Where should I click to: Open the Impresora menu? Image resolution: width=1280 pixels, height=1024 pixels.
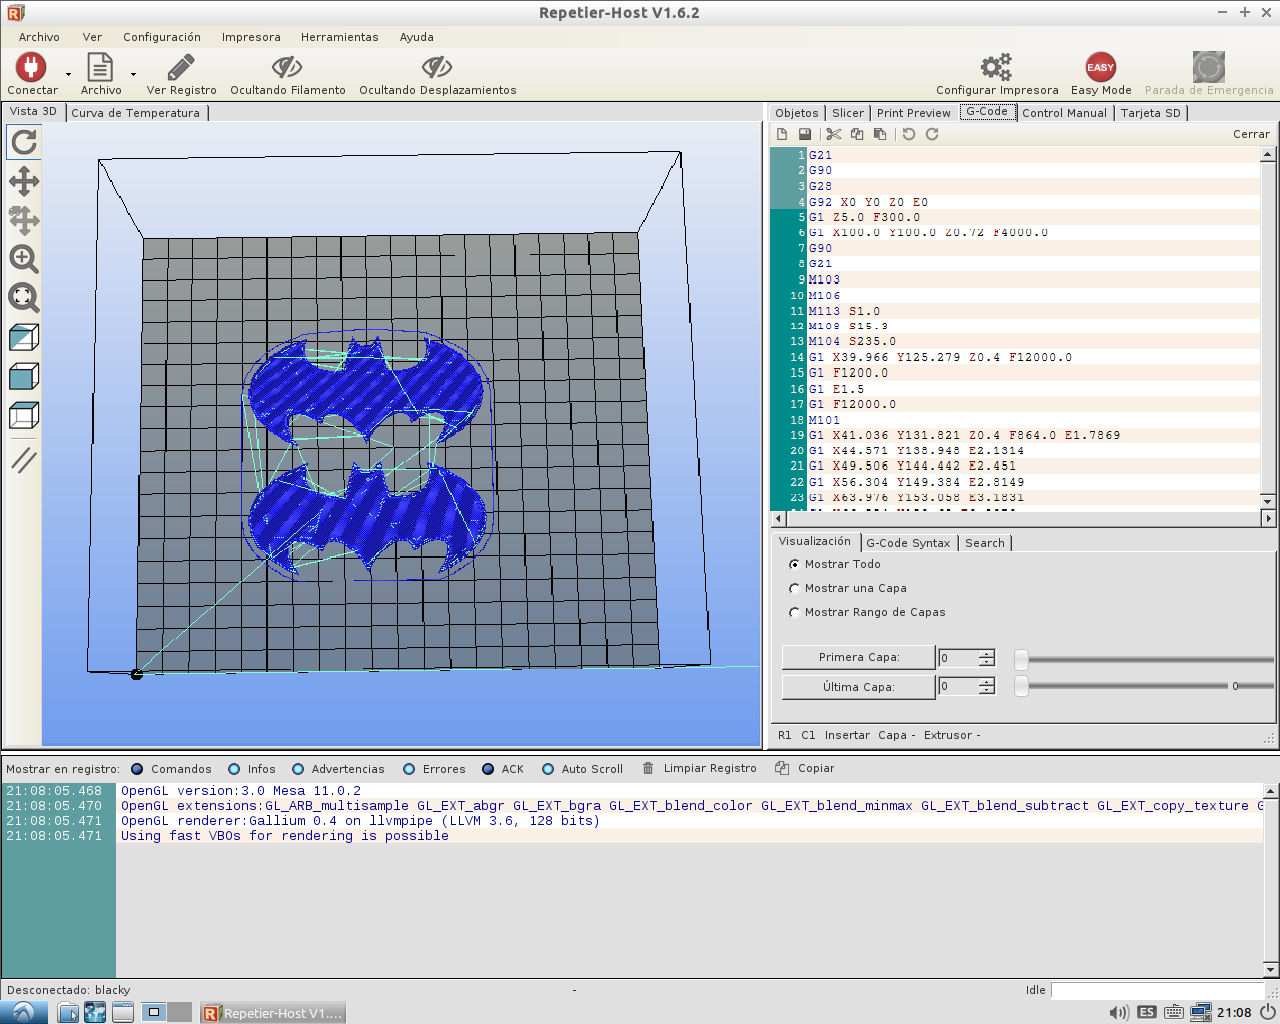tap(251, 37)
